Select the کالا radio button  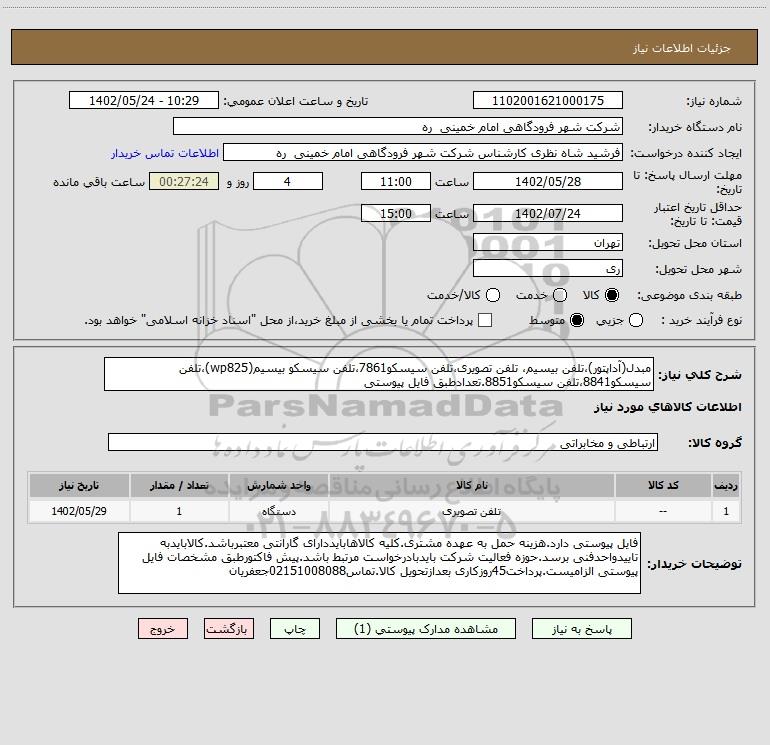612,295
